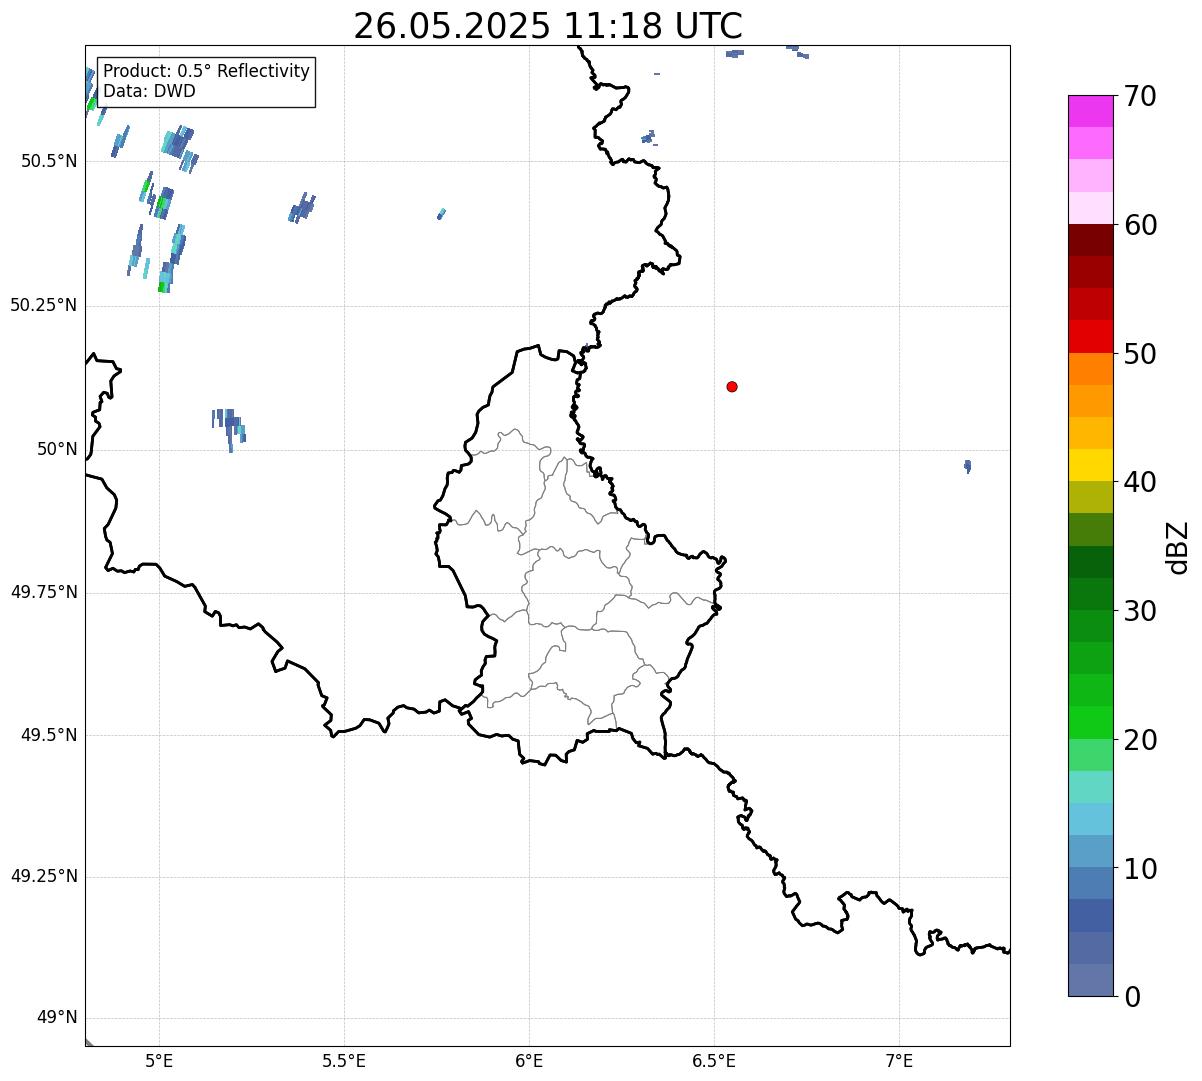Click the 30 colorbar tick value
This screenshot has height=1081, width=1202.
click(1140, 611)
